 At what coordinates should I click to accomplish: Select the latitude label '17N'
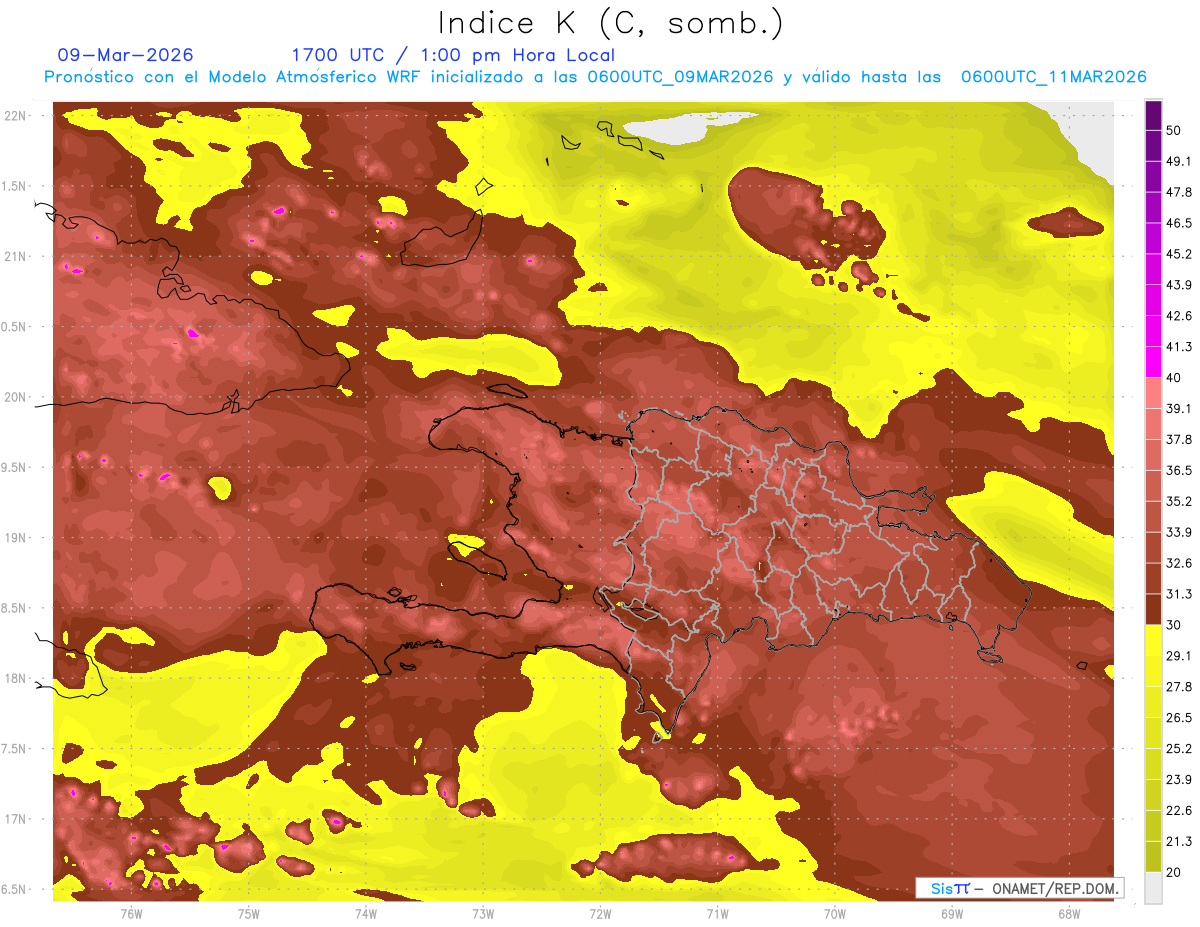[x=15, y=820]
